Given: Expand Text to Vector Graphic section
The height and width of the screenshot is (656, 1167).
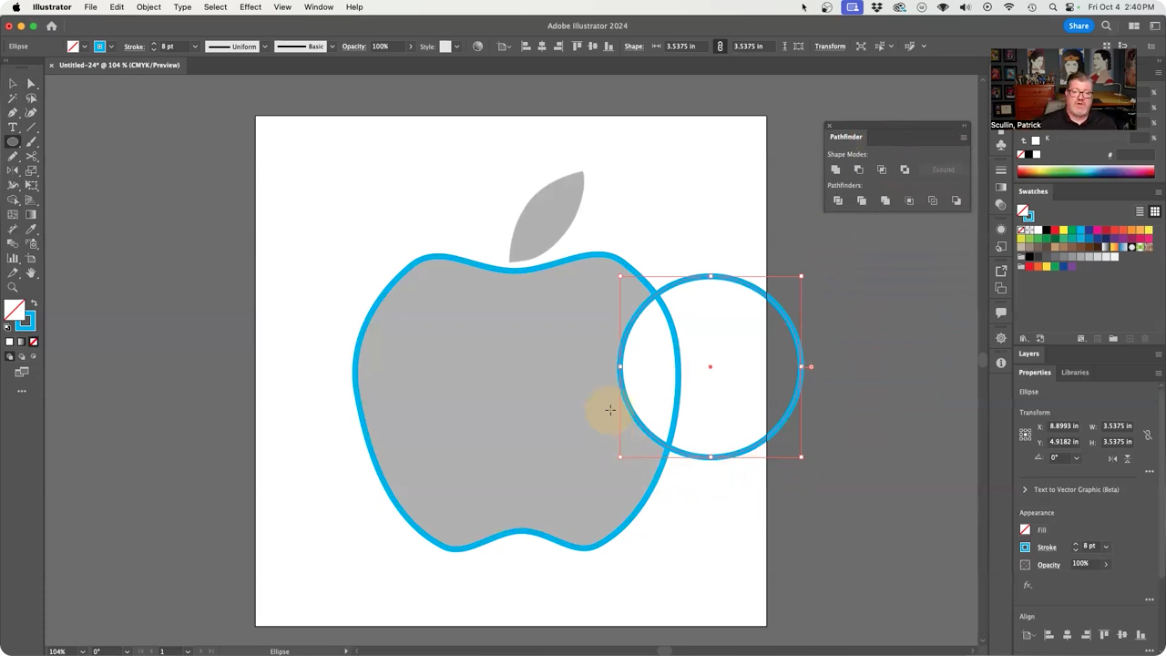Looking at the screenshot, I should [x=1025, y=490].
